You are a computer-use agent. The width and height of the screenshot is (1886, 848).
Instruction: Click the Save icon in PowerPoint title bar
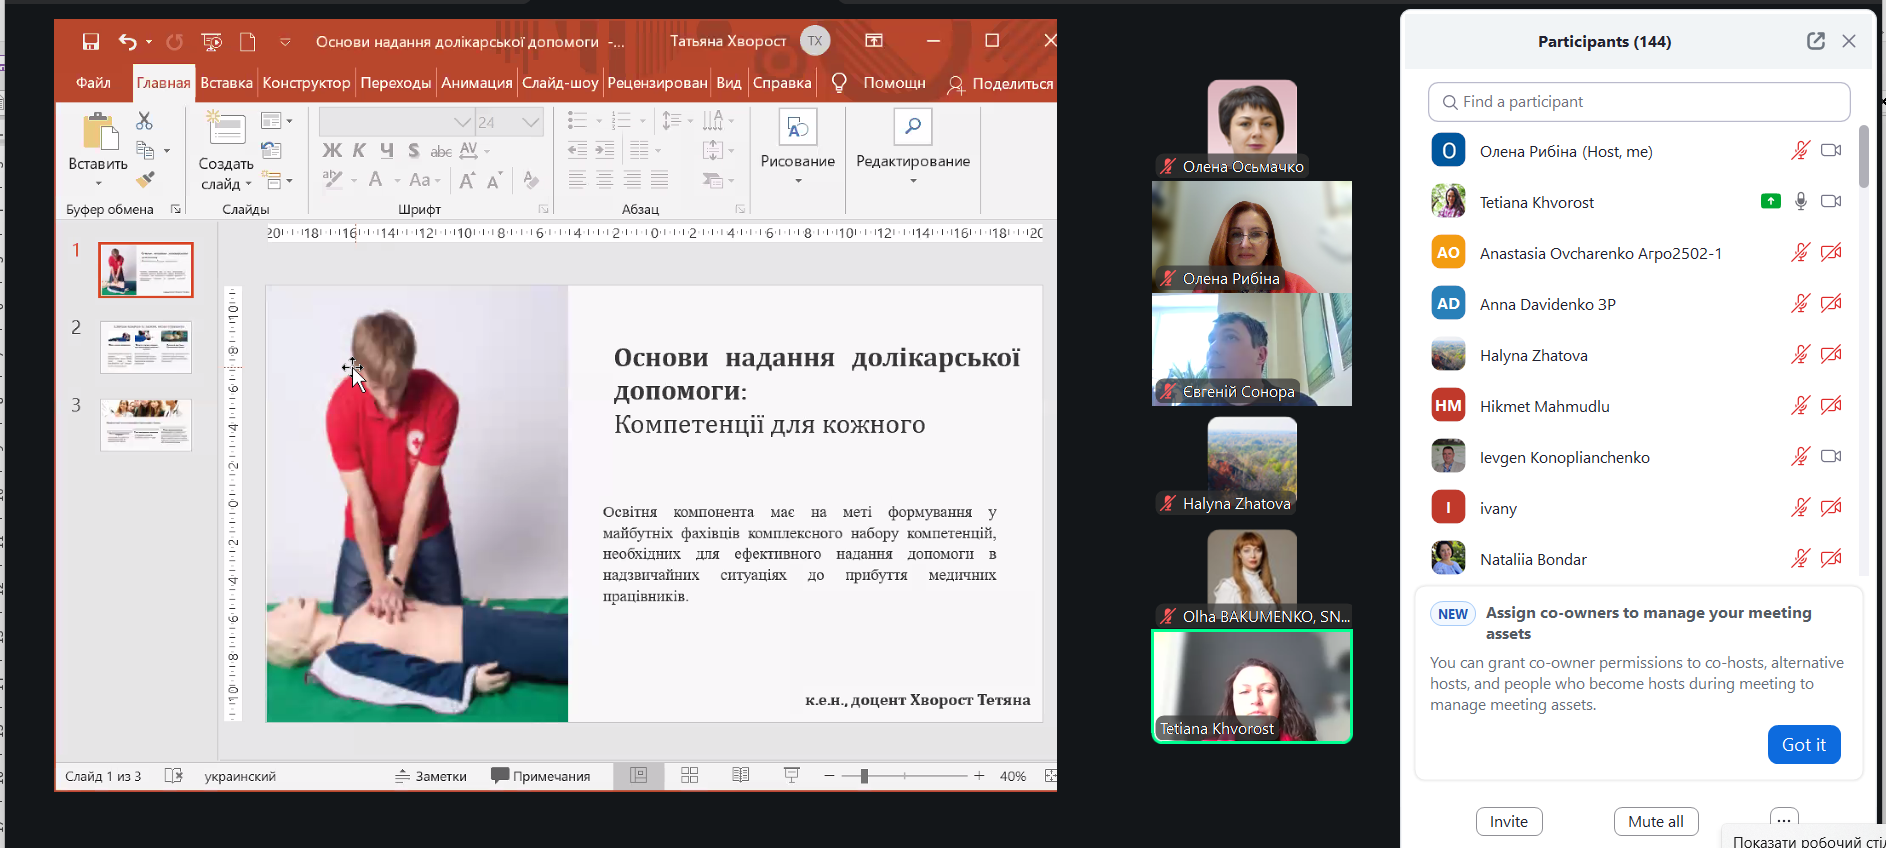(x=91, y=41)
